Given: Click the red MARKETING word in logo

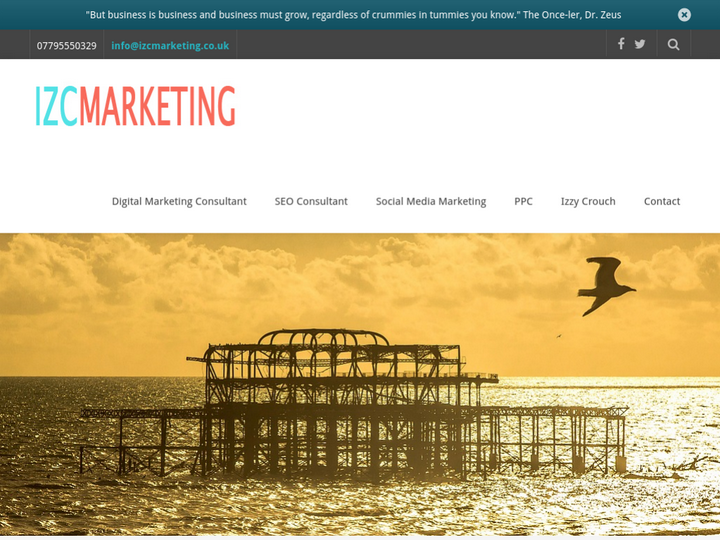Looking at the screenshot, I should click(x=158, y=106).
